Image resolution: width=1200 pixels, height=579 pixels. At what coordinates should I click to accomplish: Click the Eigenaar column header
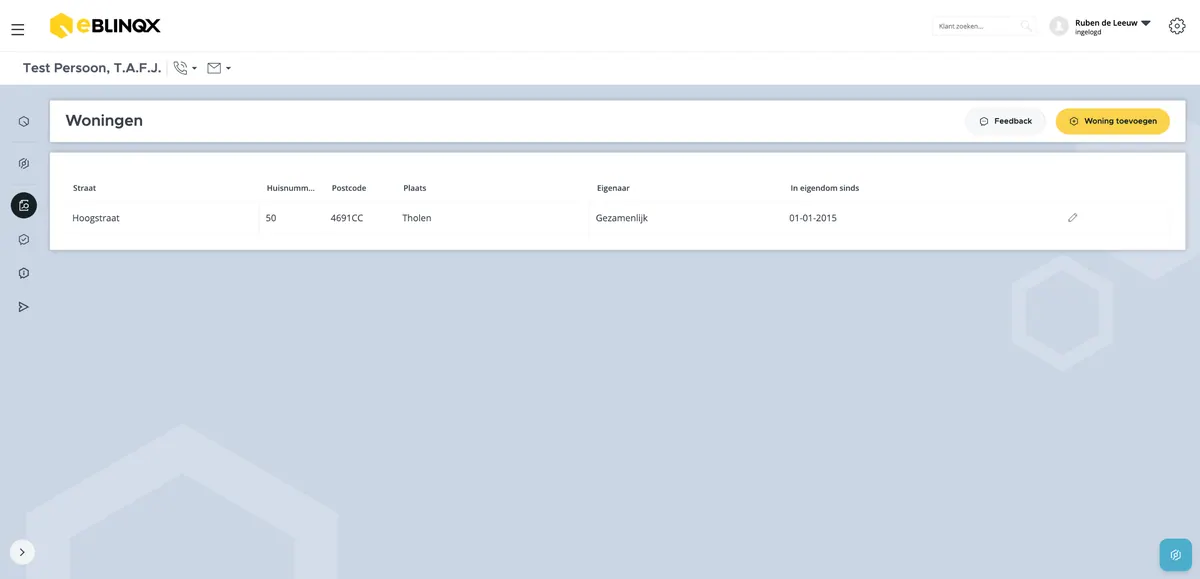click(613, 188)
